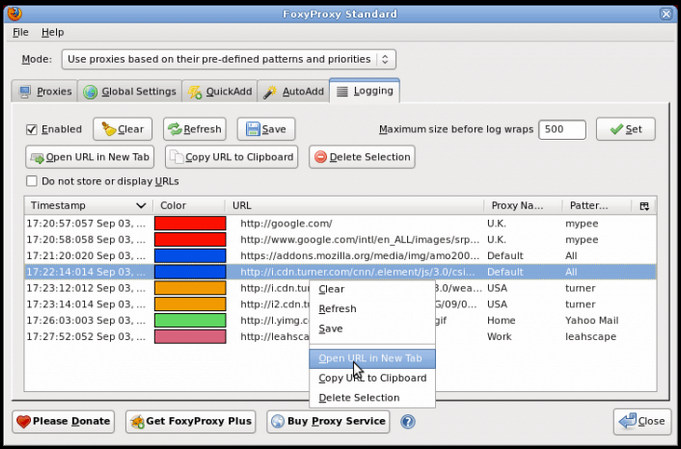681x449 pixels.
Task: Click timestamp 17:26:03:003
Action: (x=86, y=320)
